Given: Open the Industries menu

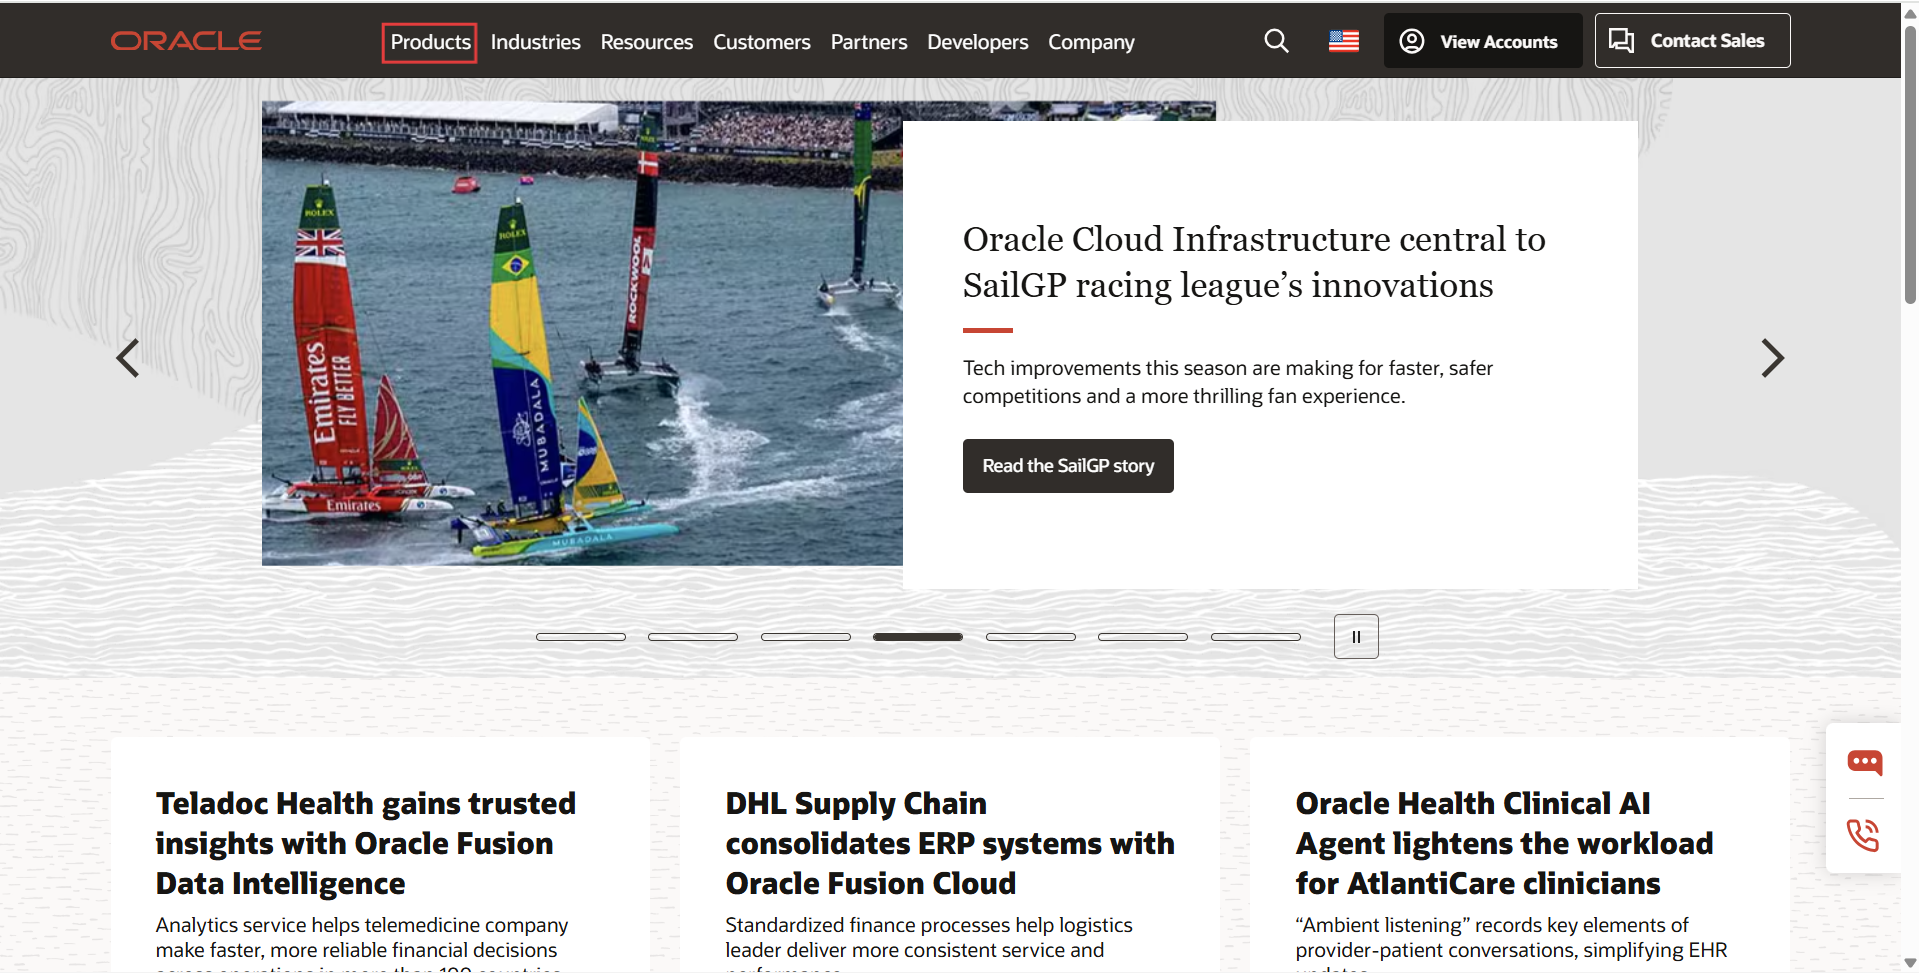Looking at the screenshot, I should tap(535, 42).
